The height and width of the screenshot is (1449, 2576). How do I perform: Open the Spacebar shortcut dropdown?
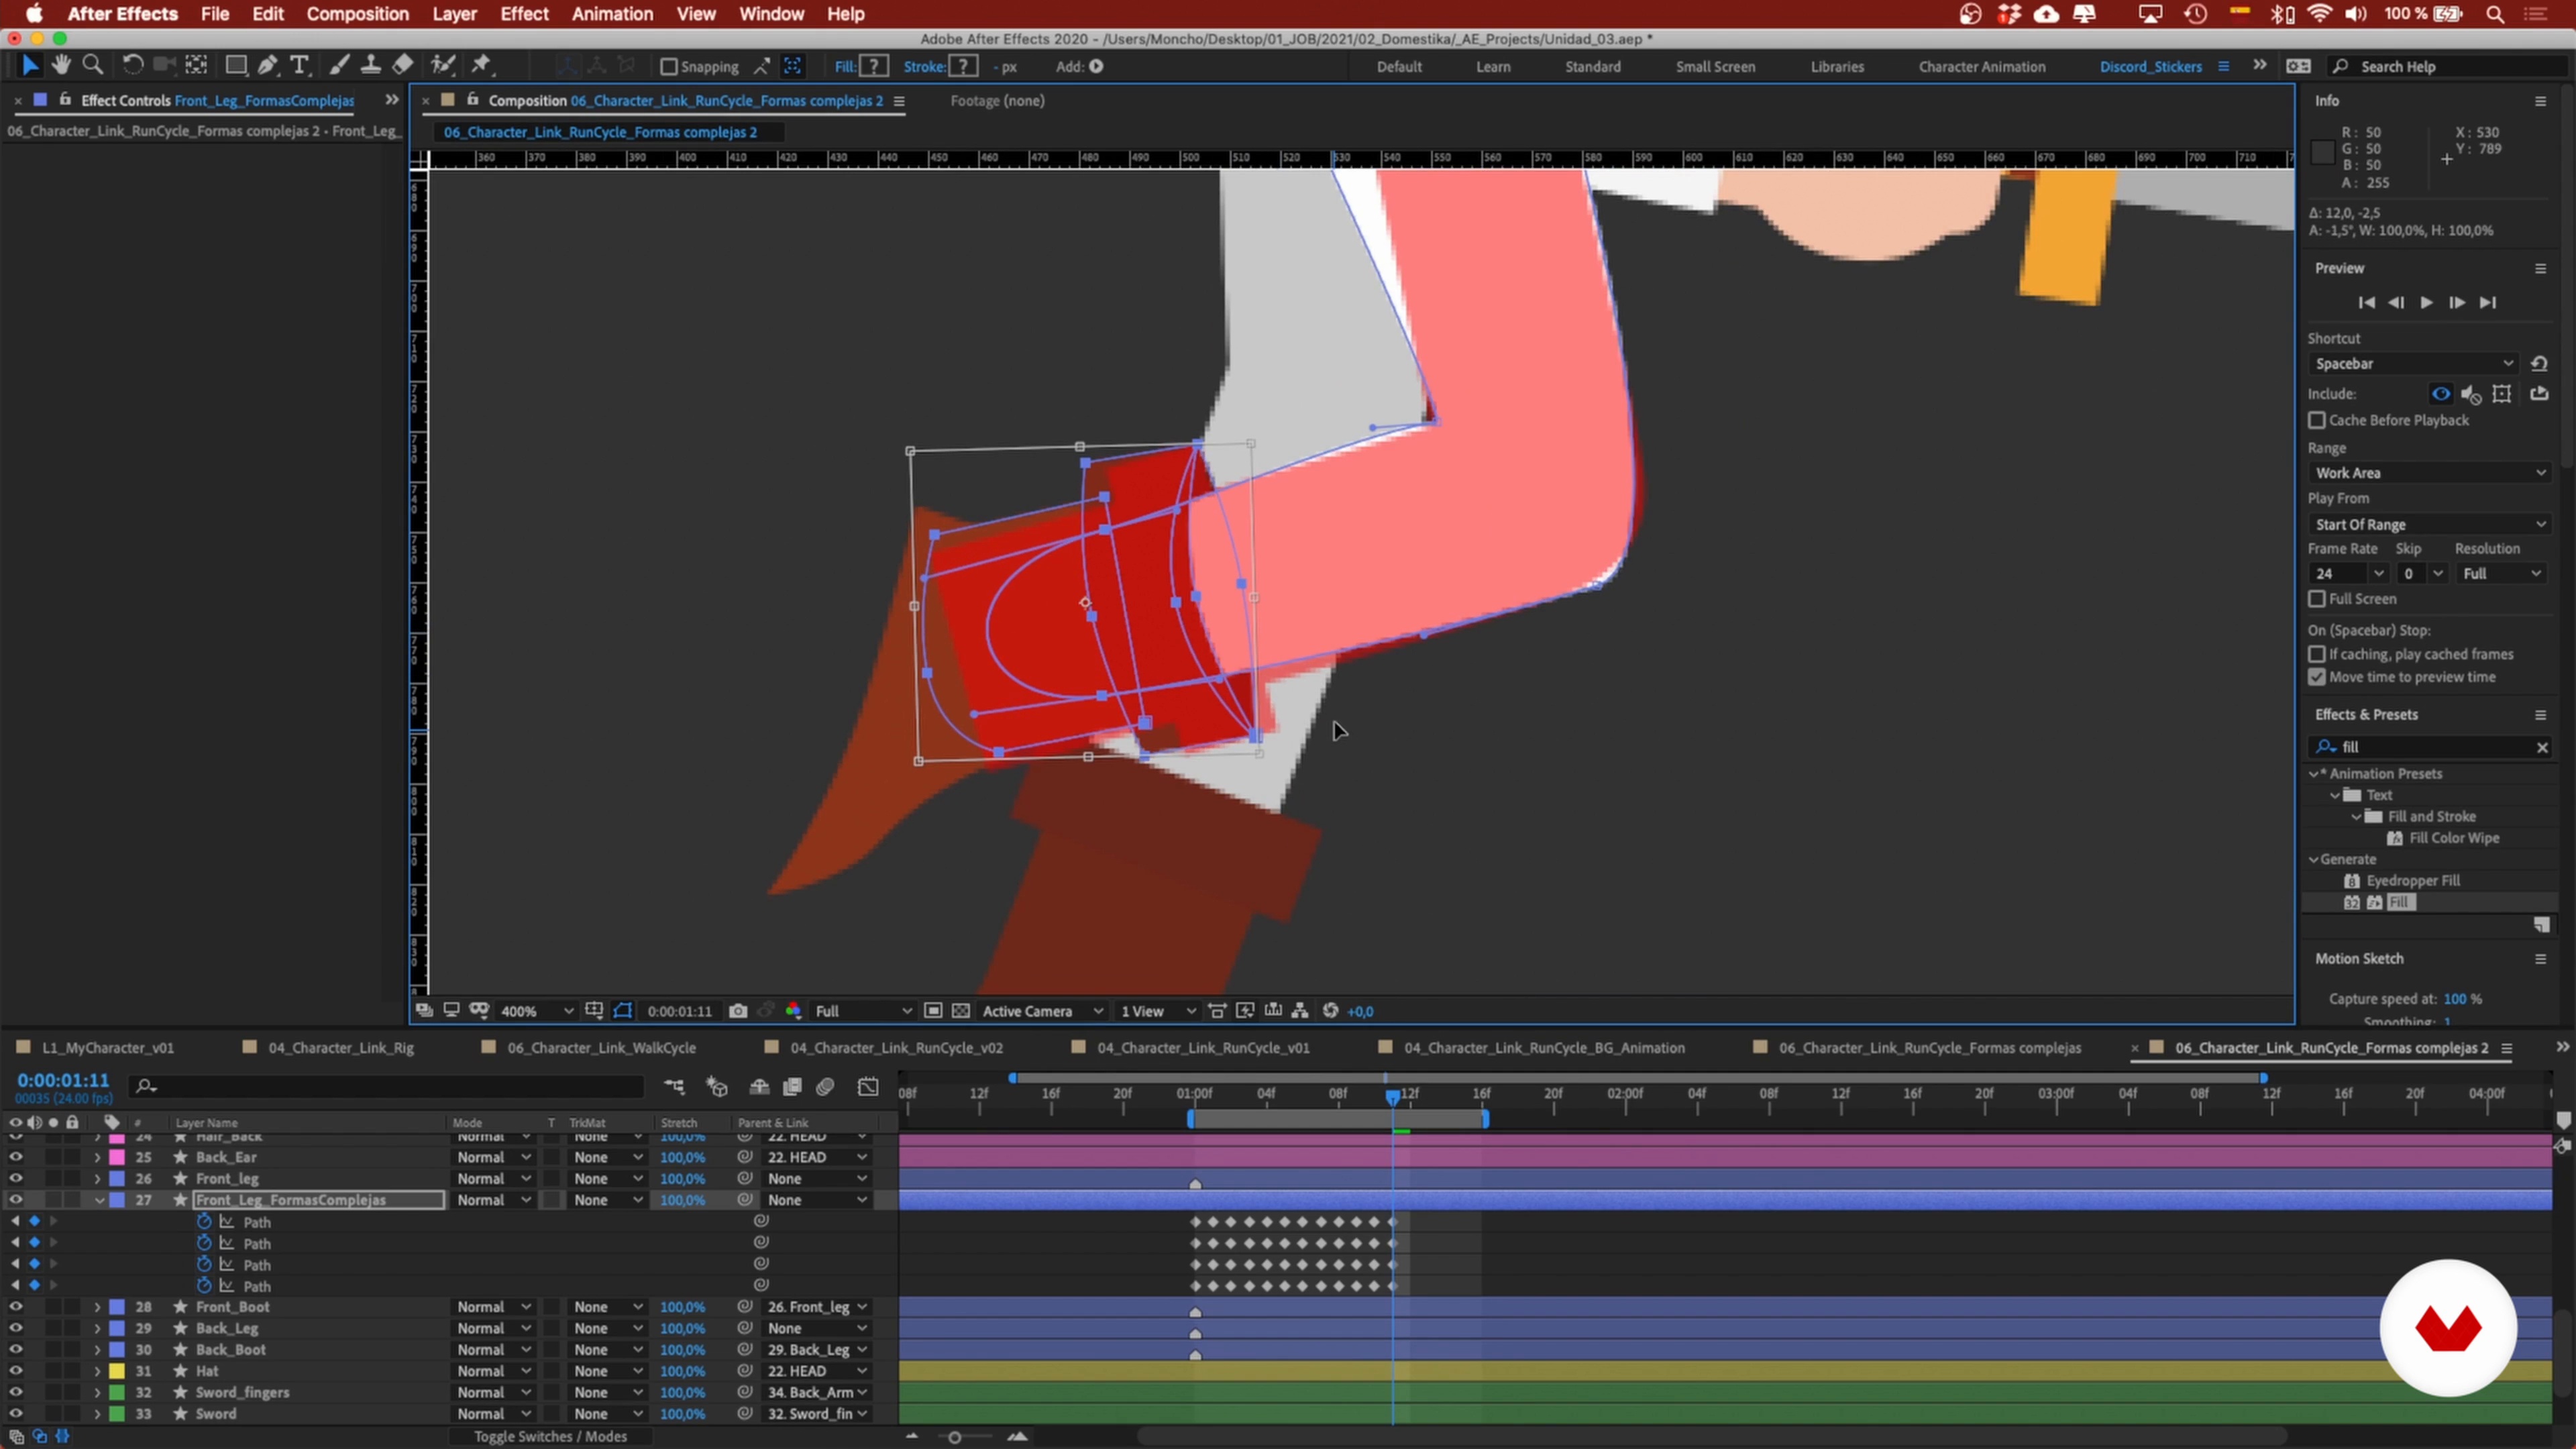coord(2413,363)
